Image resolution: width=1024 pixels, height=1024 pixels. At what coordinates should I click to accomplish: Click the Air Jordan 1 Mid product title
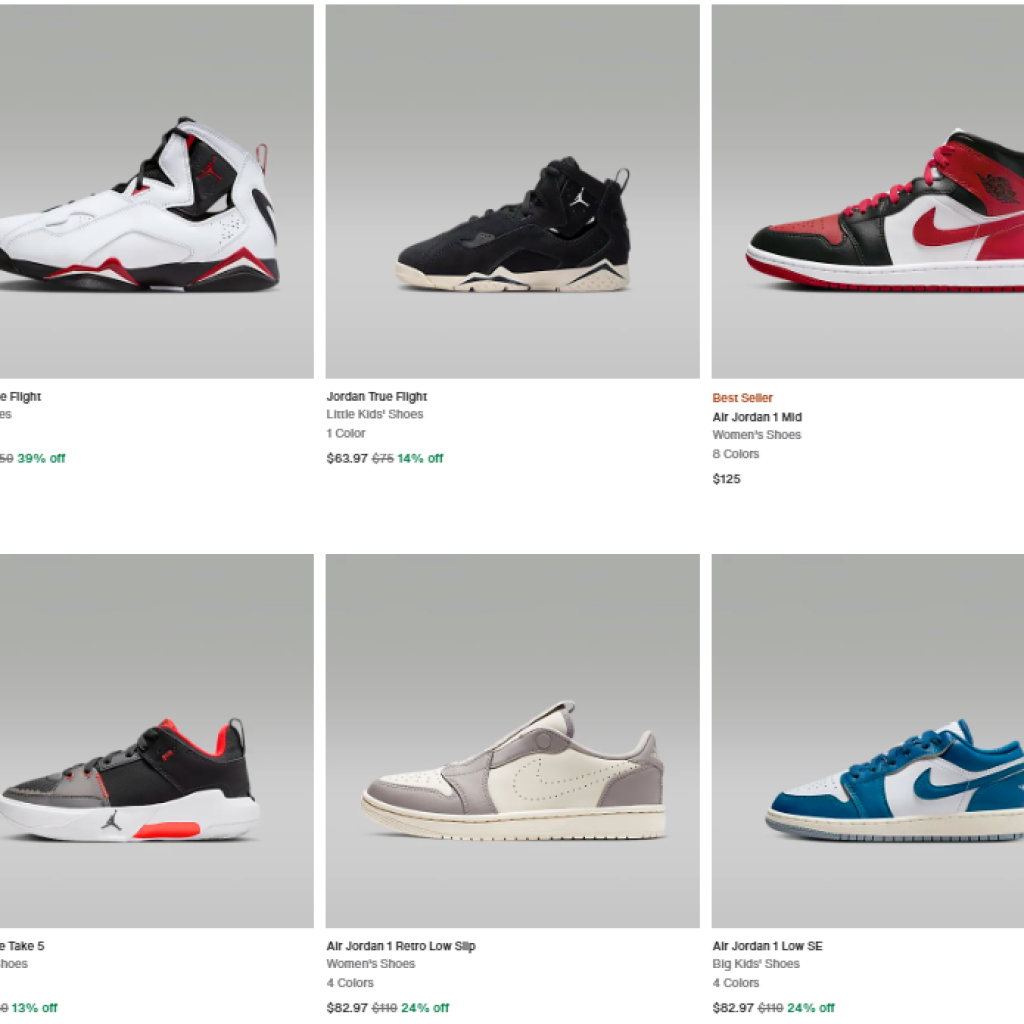757,417
